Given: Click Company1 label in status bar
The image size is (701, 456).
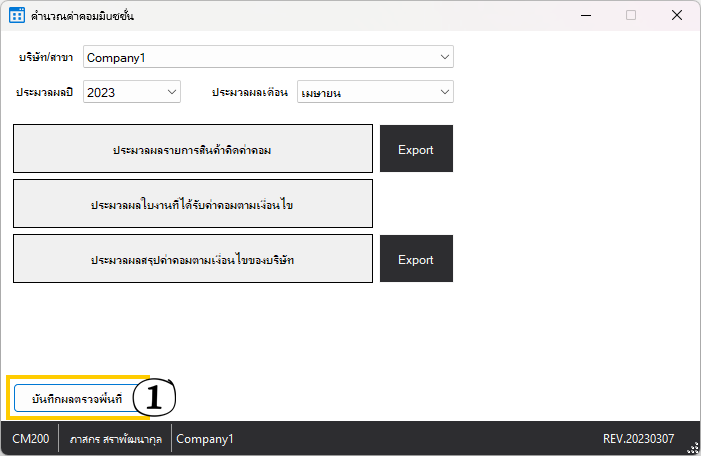Looking at the screenshot, I should (x=205, y=439).
